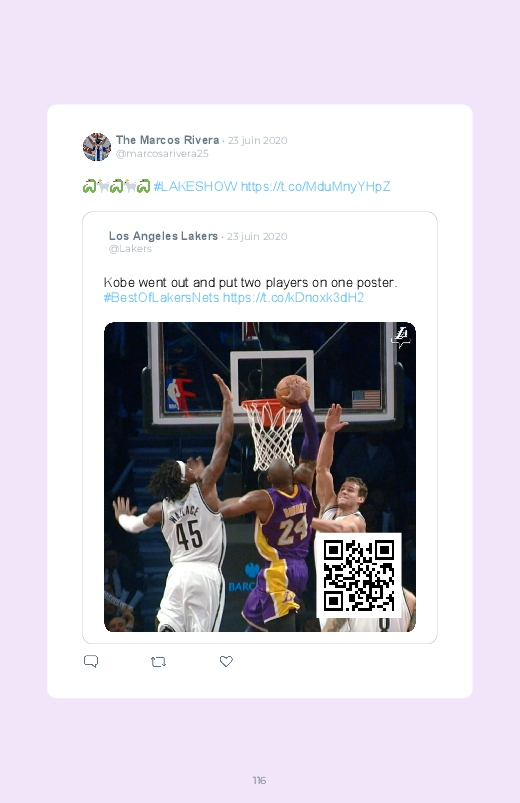Open the #BestOfLakersNets hashtag
The width and height of the screenshot is (520, 803).
(x=161, y=298)
